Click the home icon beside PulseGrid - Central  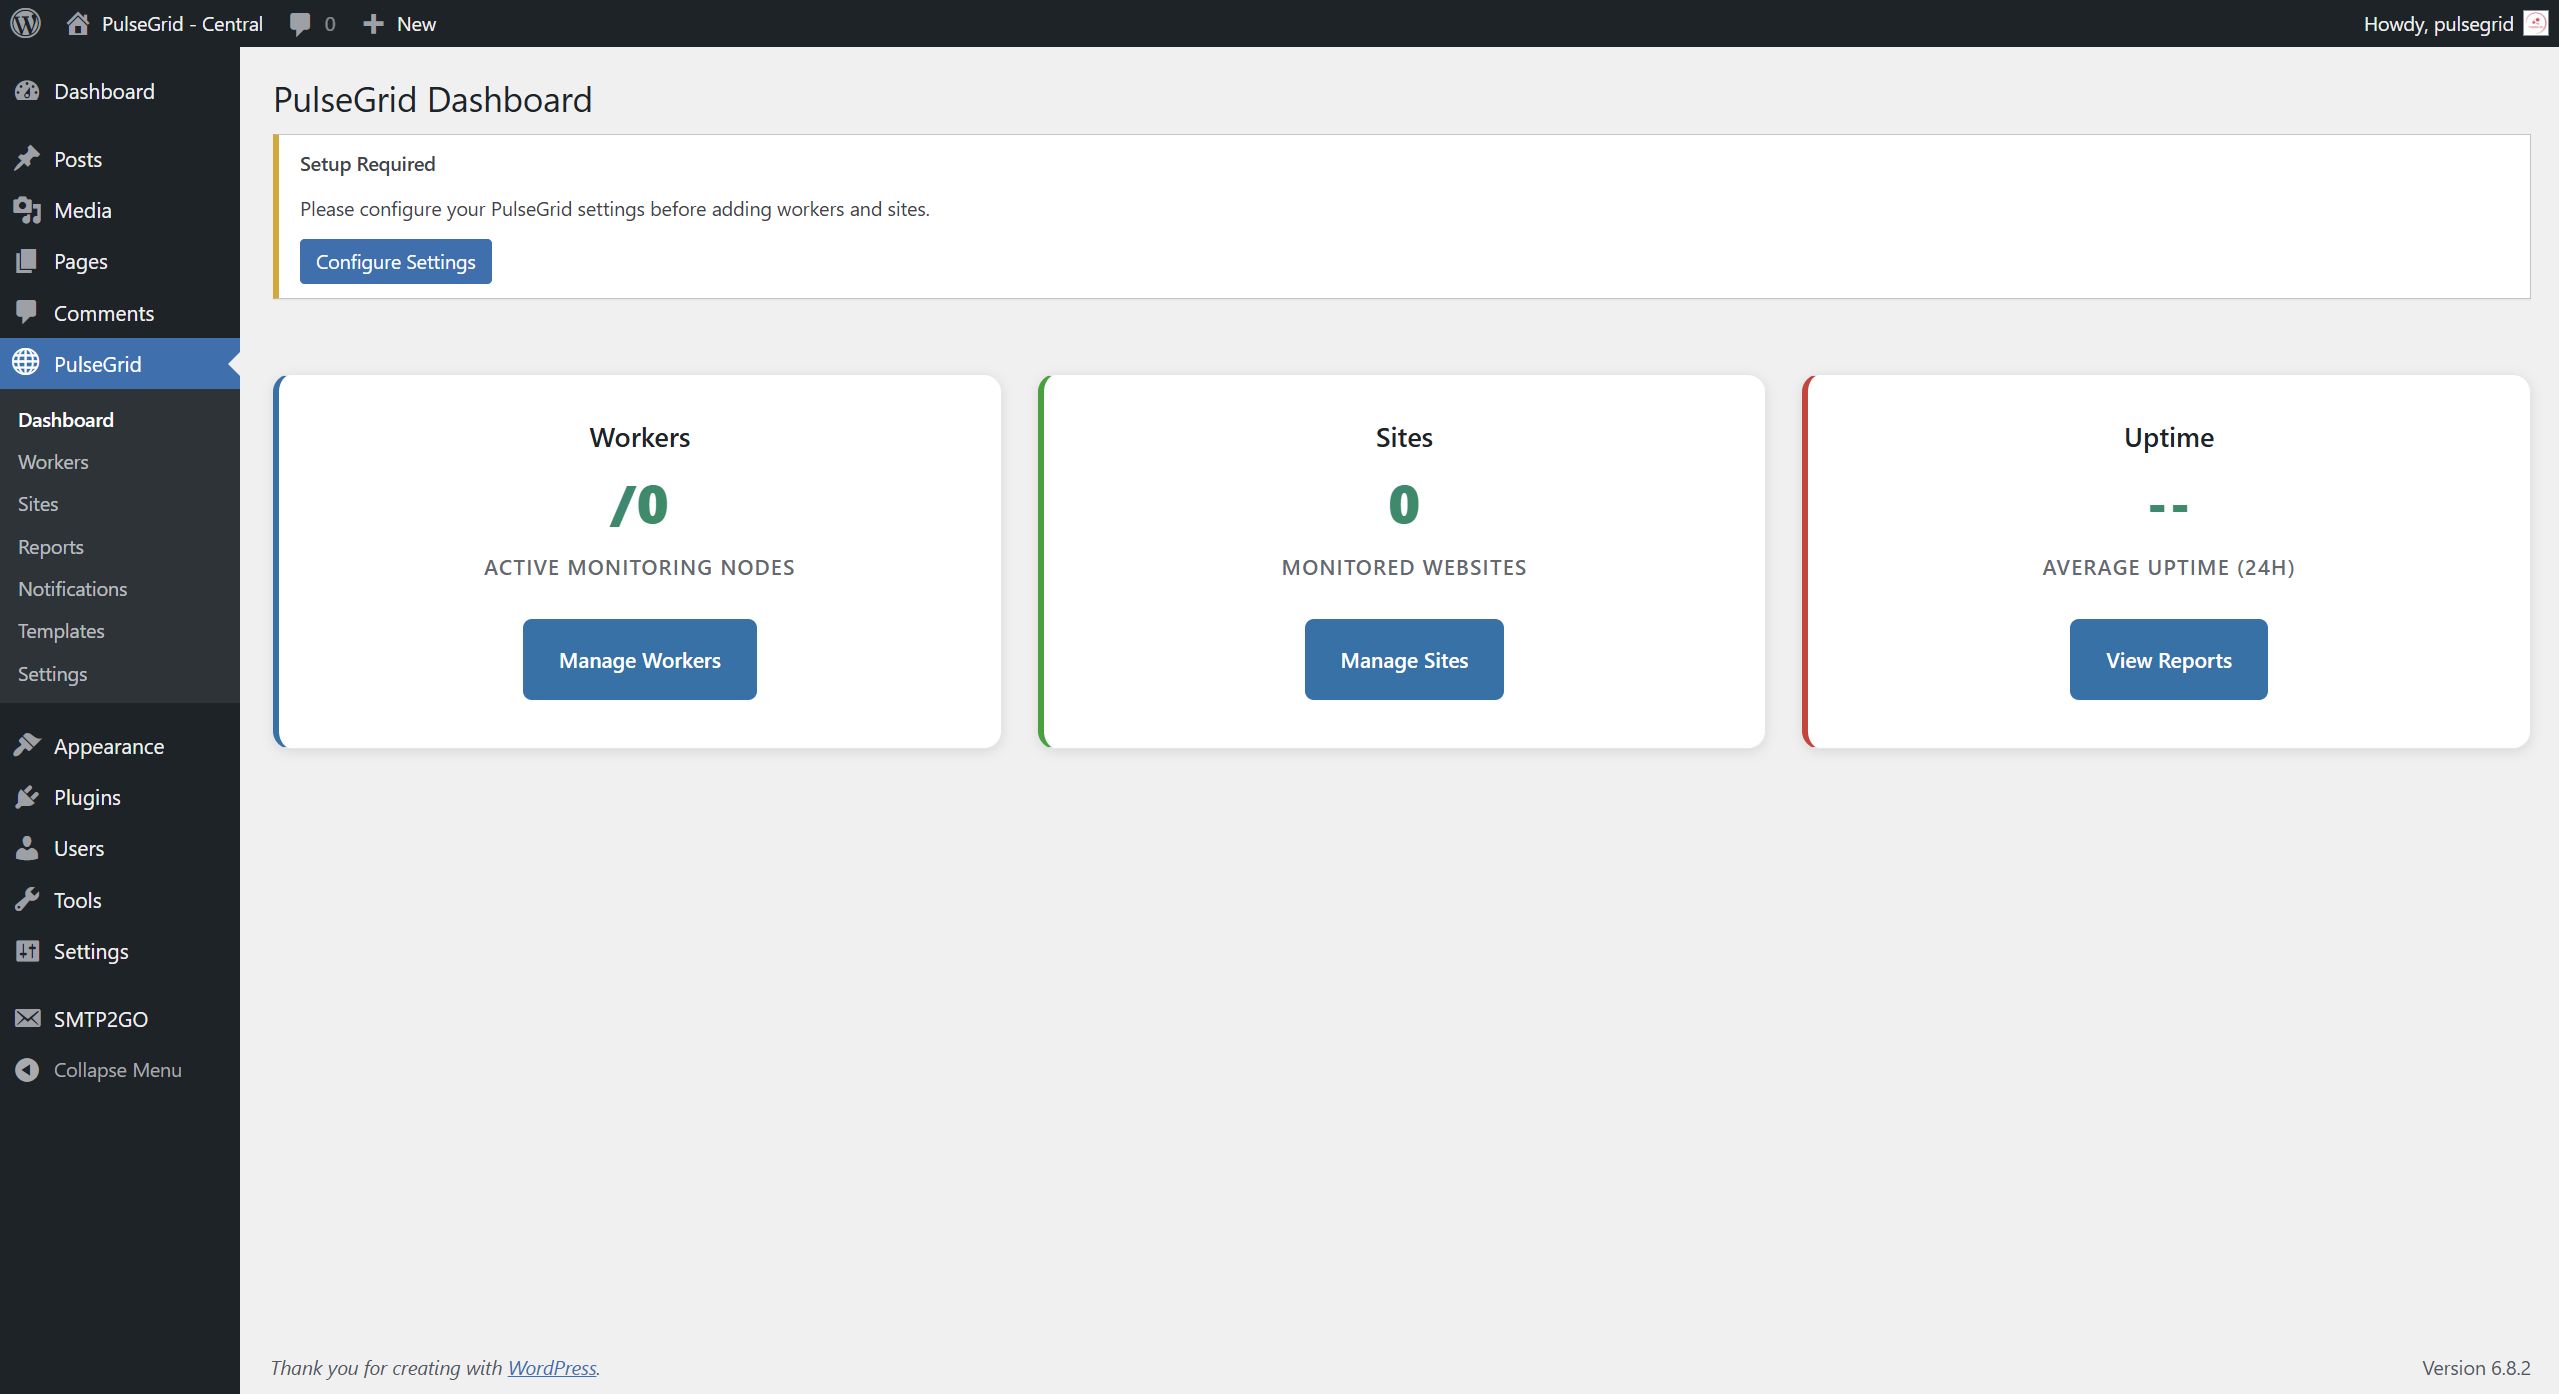point(78,23)
